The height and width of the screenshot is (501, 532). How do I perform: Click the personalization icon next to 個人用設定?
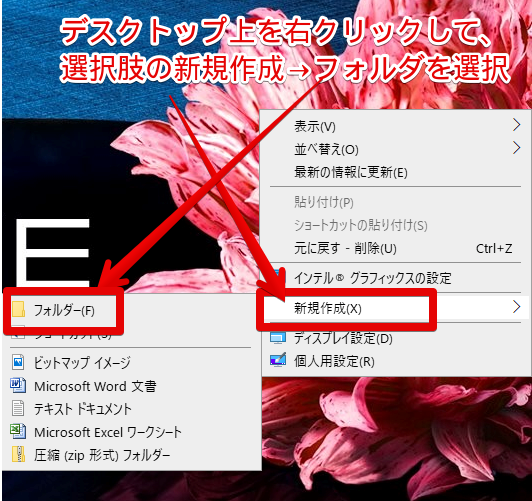coord(278,360)
